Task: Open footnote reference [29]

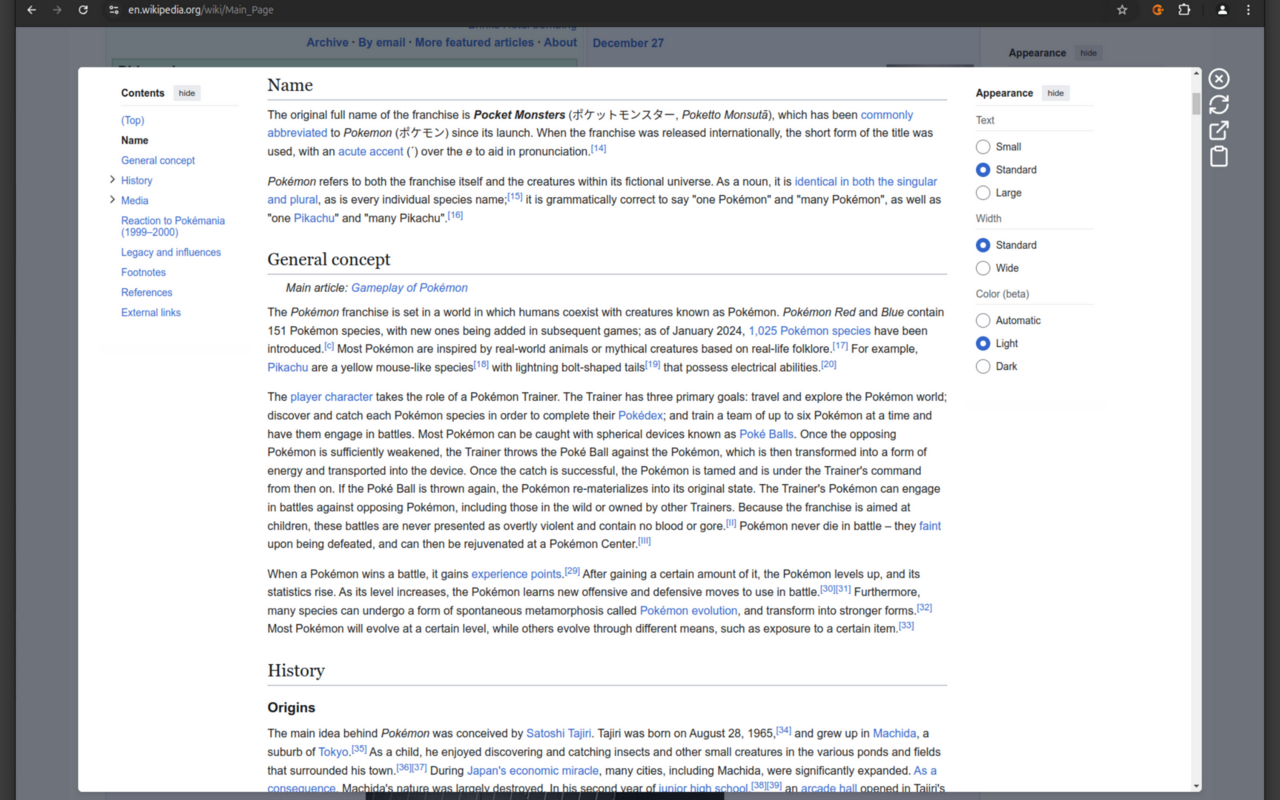Action: pos(572,572)
